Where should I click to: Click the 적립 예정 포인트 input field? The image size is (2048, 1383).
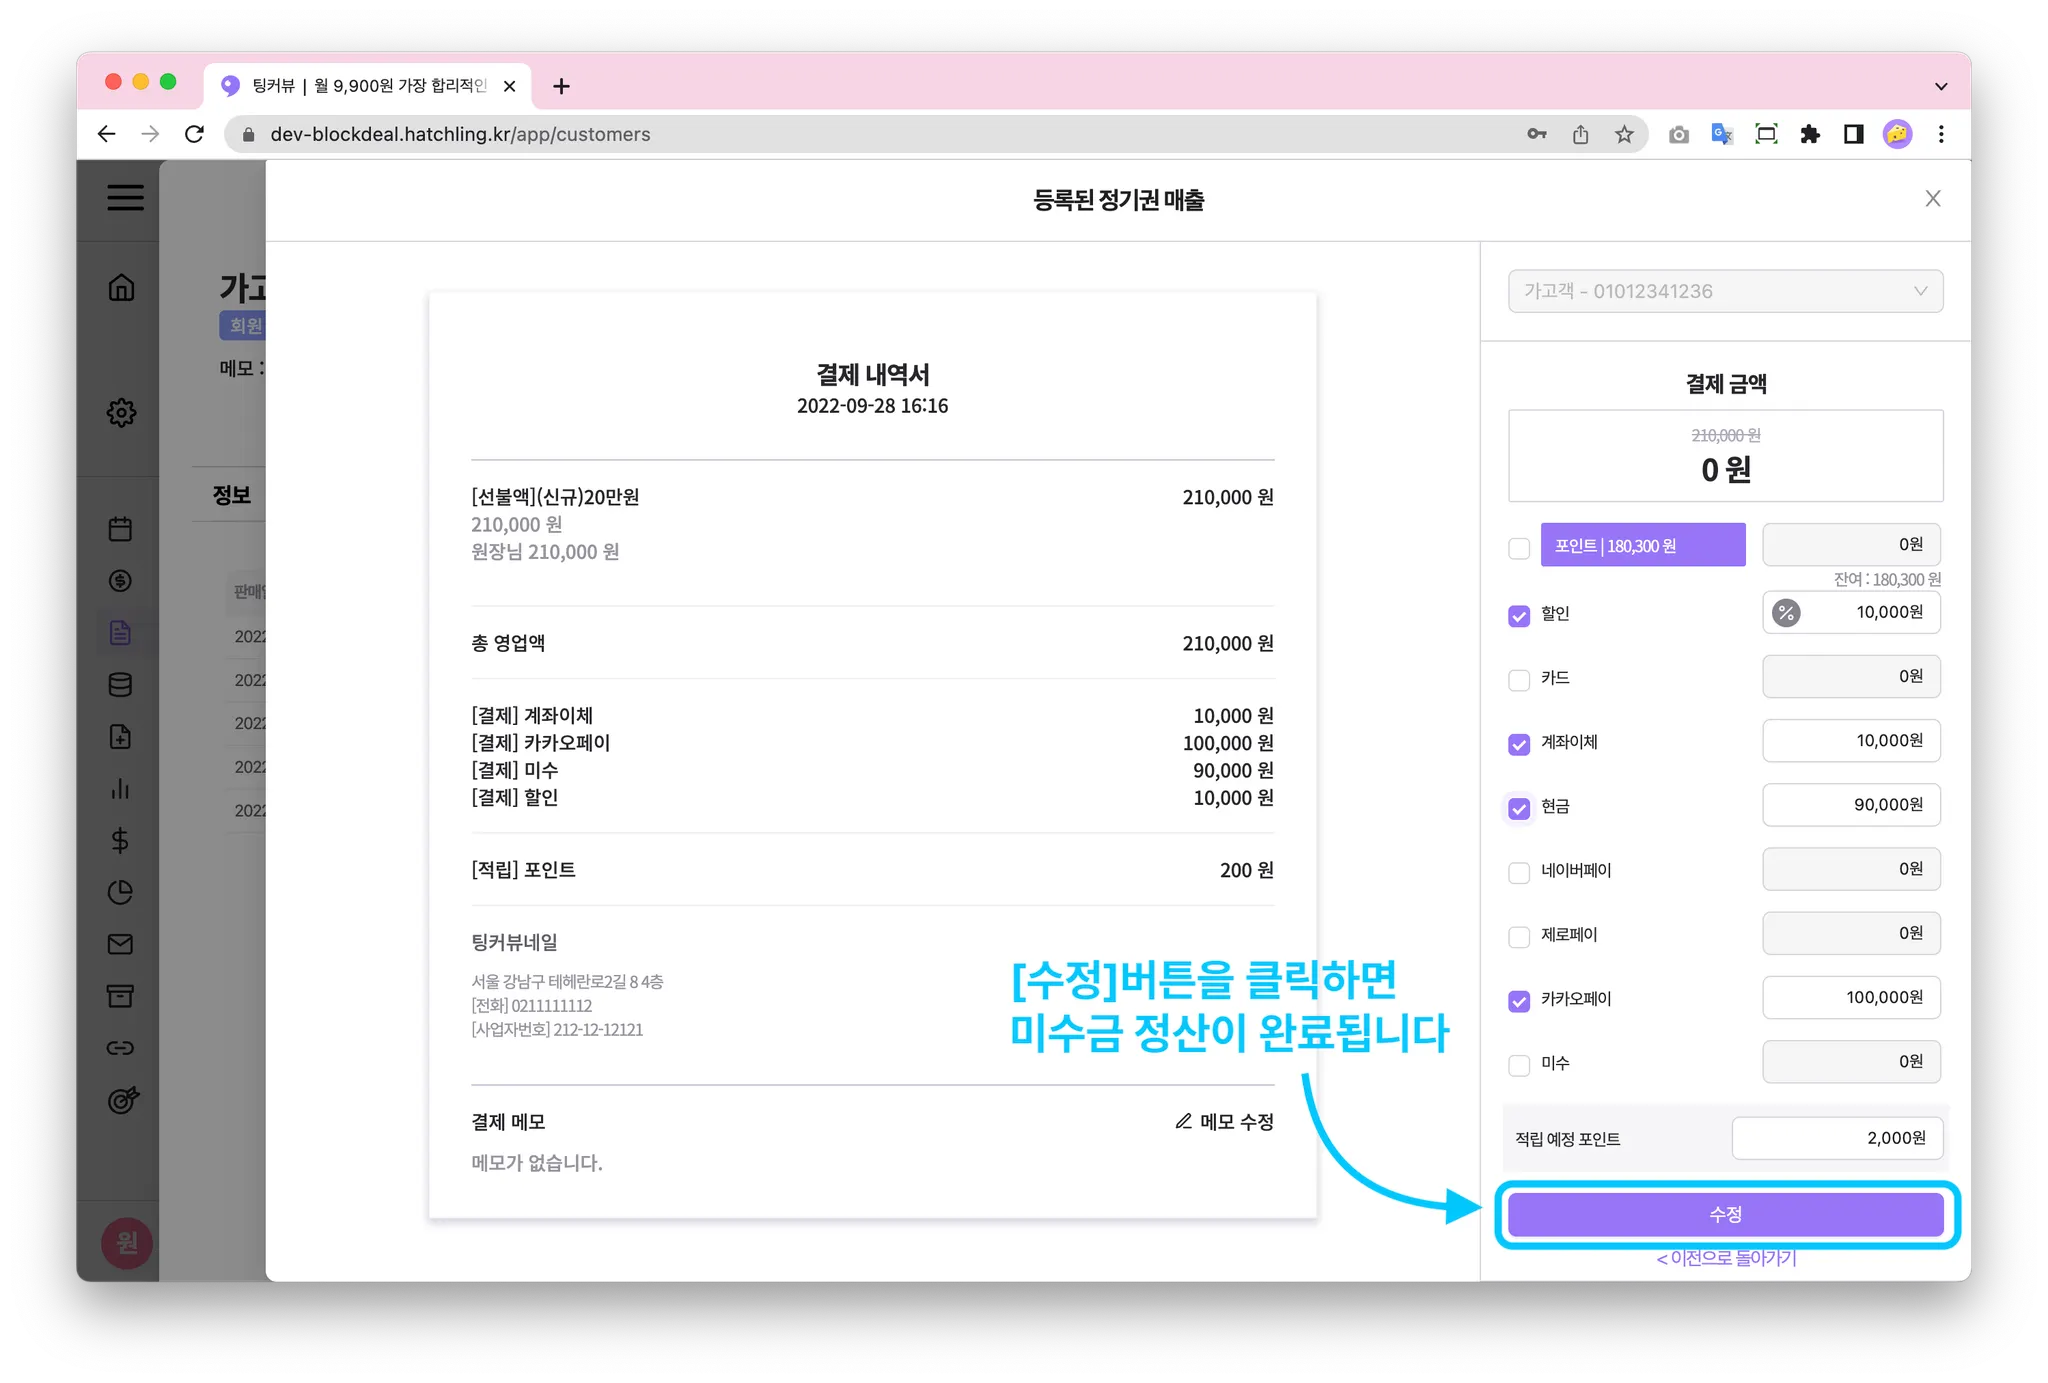[1837, 1138]
